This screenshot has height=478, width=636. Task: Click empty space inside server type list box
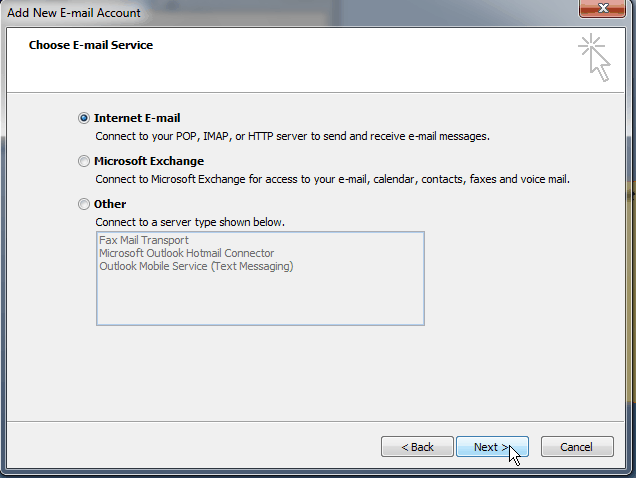(x=260, y=298)
